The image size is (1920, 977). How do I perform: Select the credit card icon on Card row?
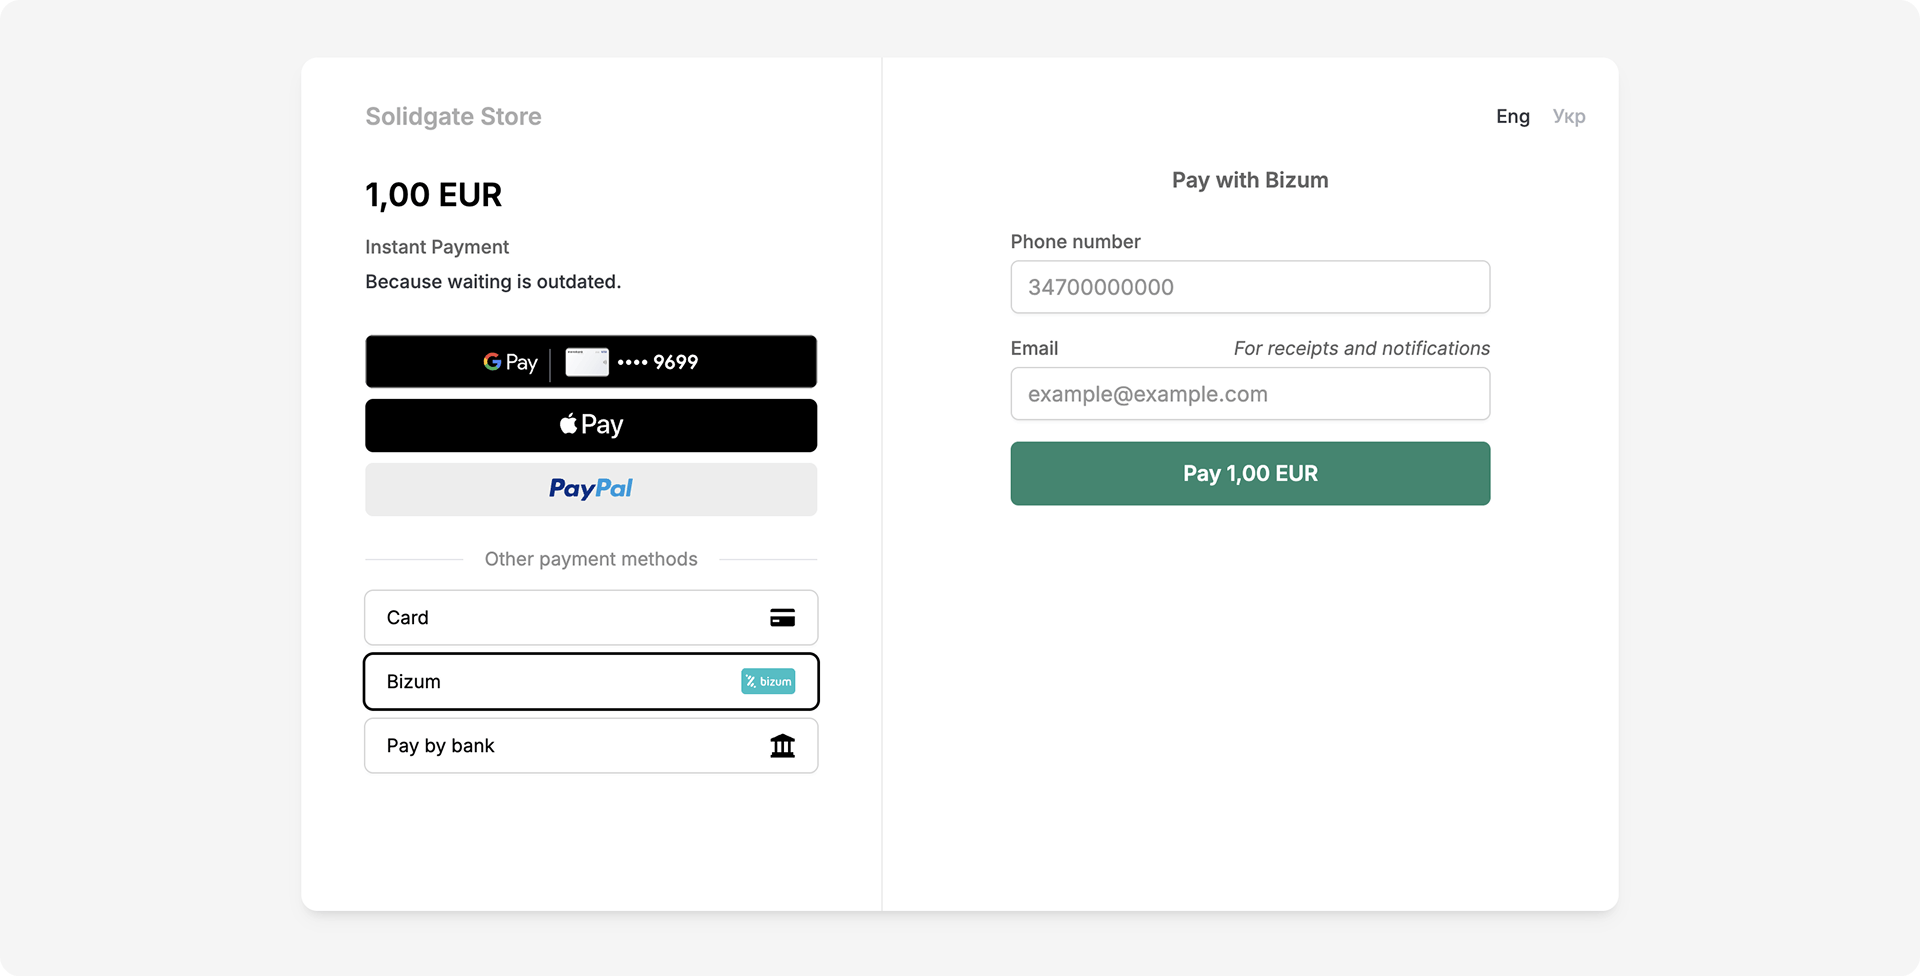(783, 617)
